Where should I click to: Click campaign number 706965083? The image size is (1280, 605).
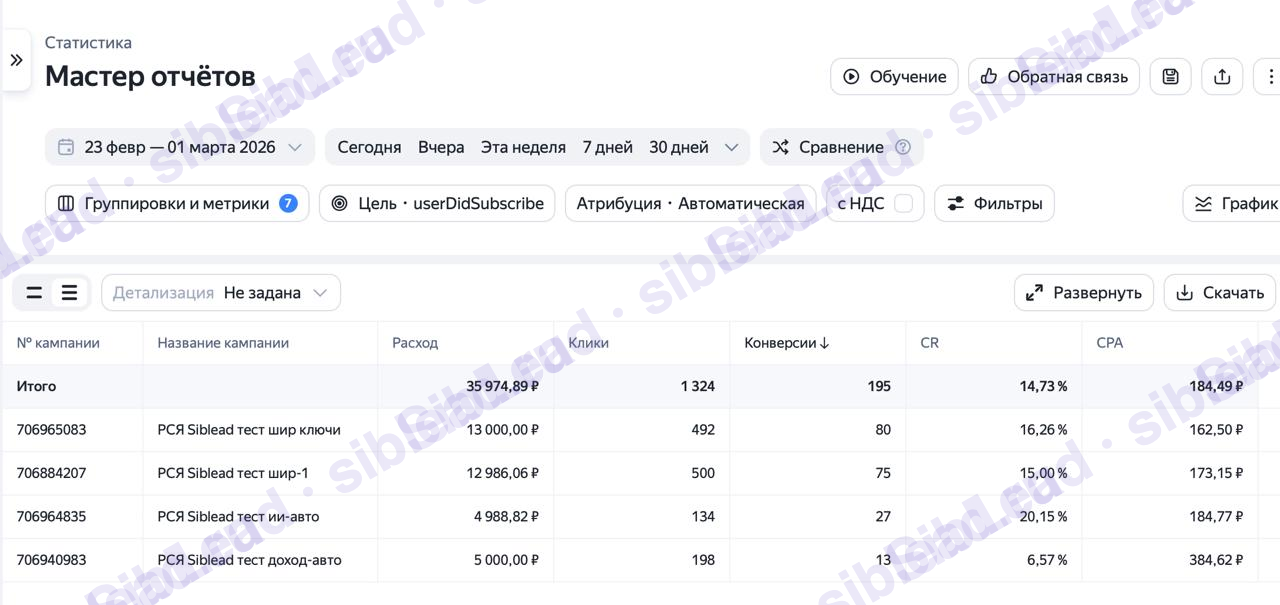[51, 430]
